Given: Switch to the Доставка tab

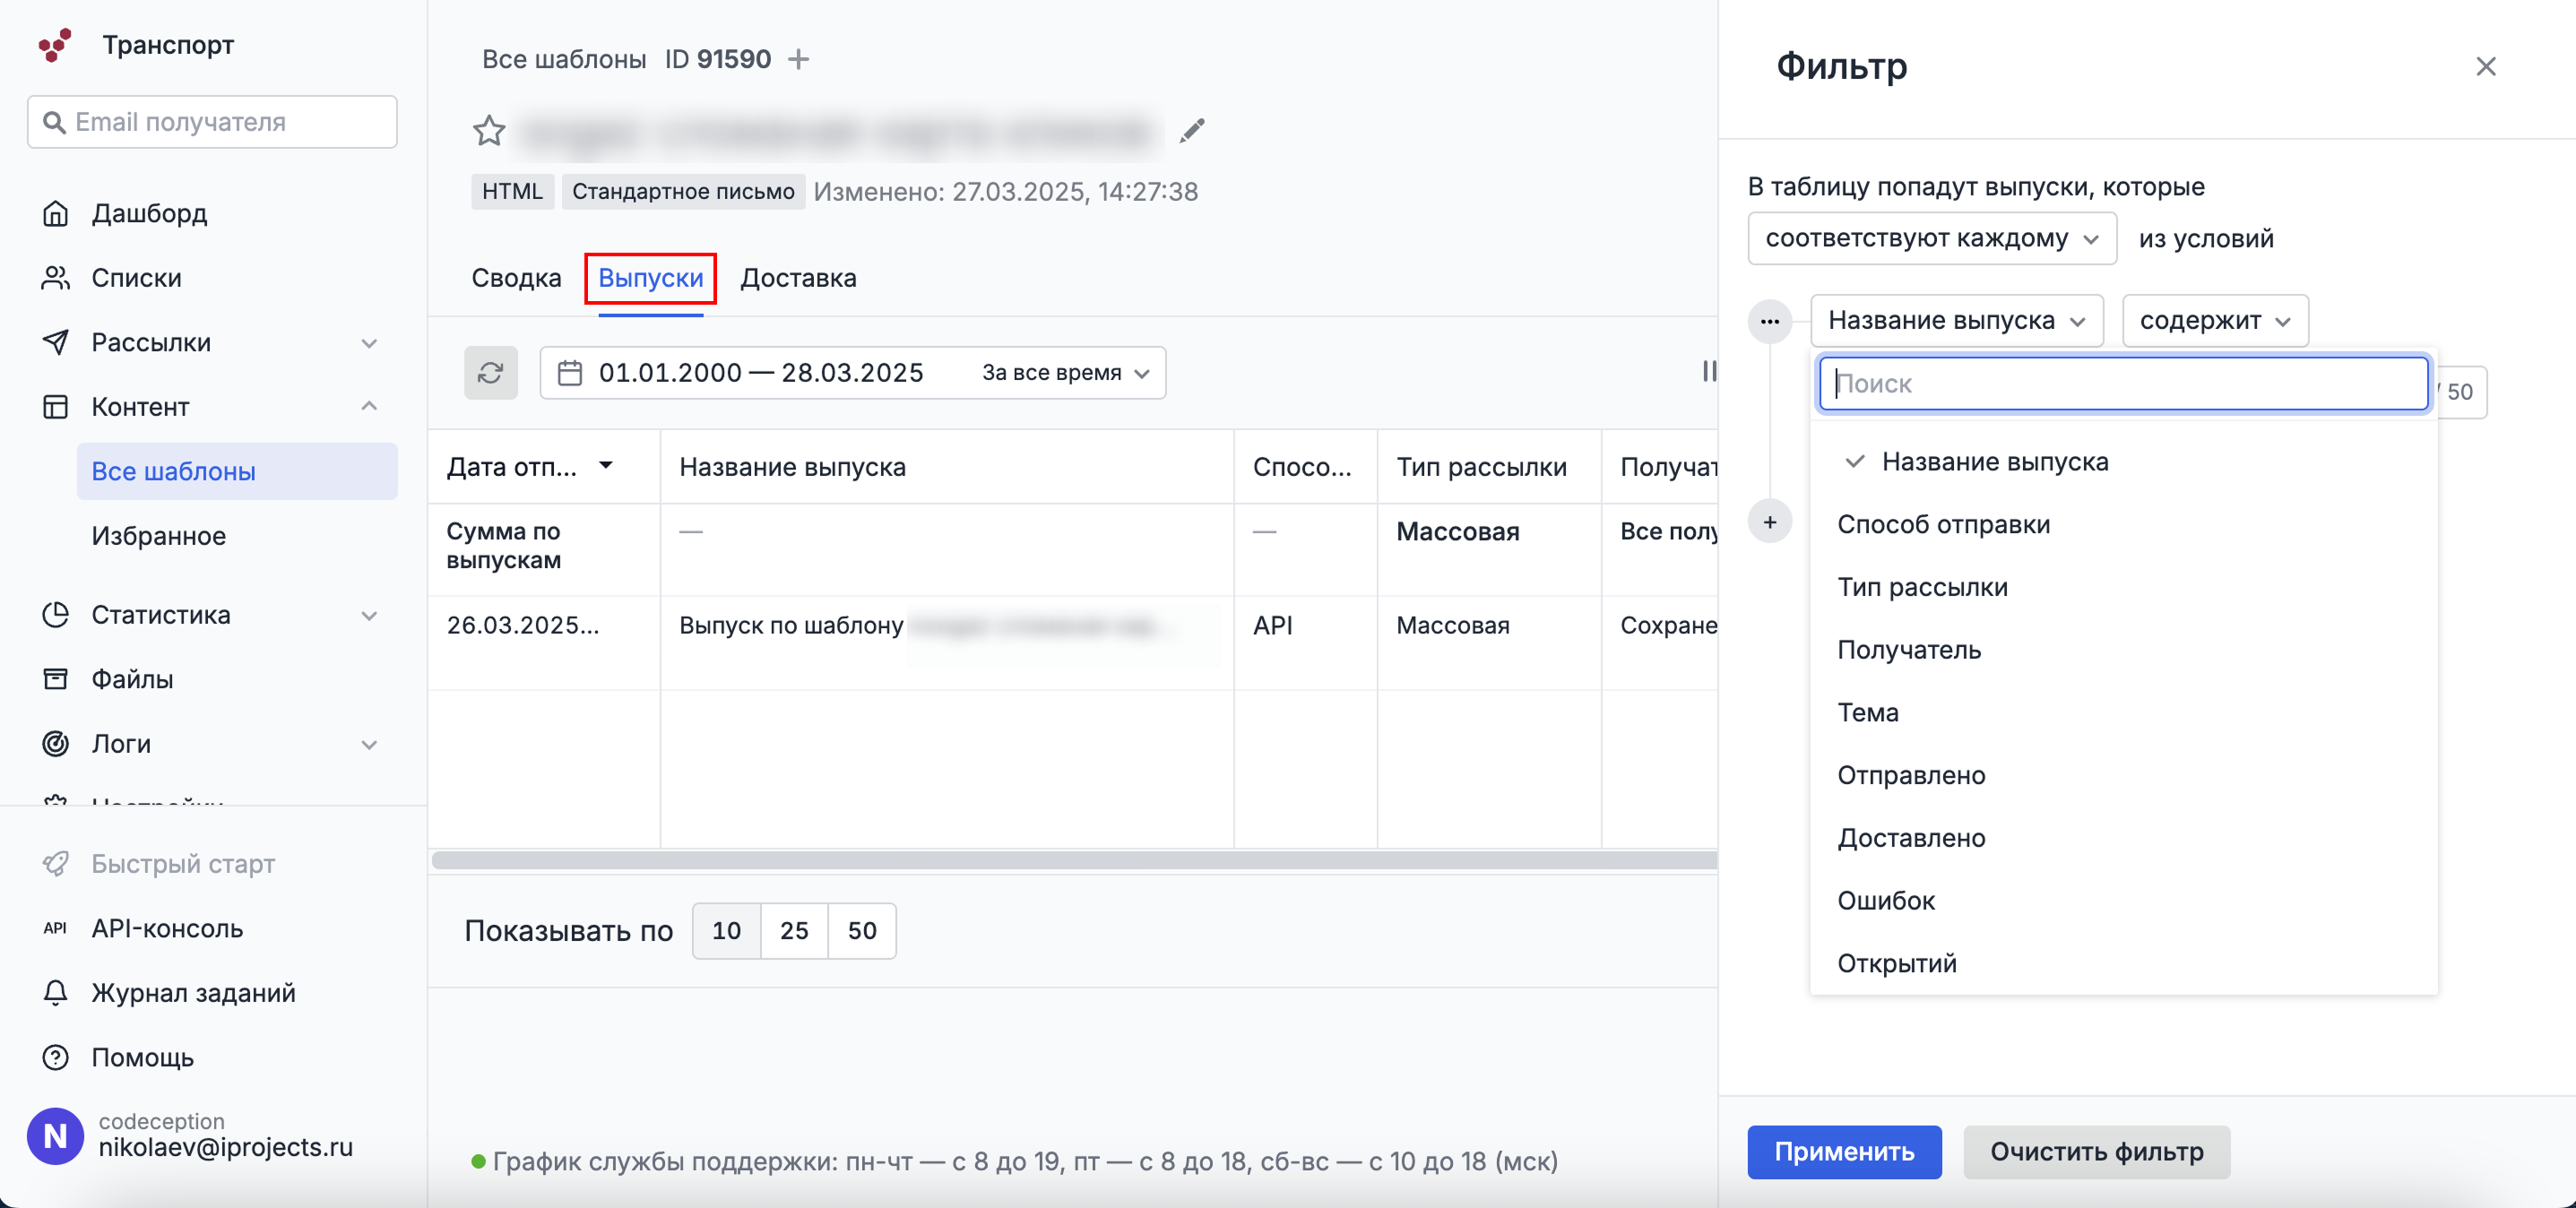Looking at the screenshot, I should pyautogui.click(x=798, y=278).
